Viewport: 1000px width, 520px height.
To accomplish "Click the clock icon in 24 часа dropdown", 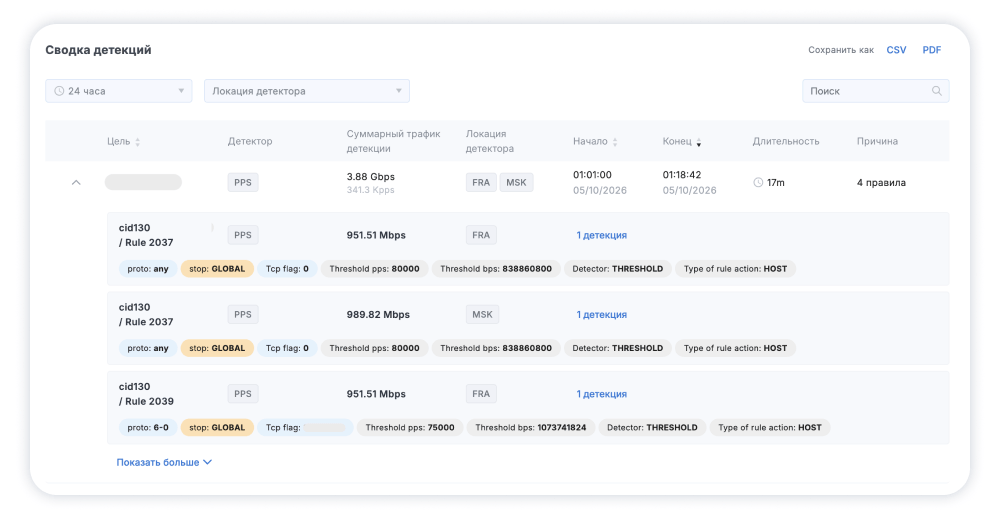I will (59, 91).
